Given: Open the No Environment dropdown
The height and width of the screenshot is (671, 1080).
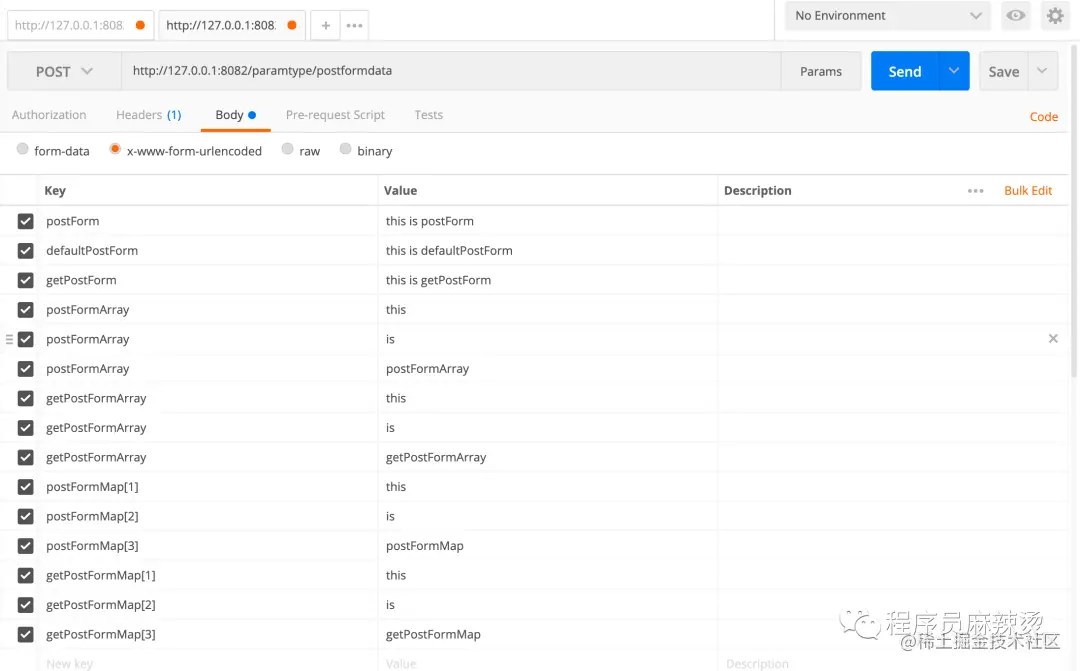Looking at the screenshot, I should coord(887,15).
